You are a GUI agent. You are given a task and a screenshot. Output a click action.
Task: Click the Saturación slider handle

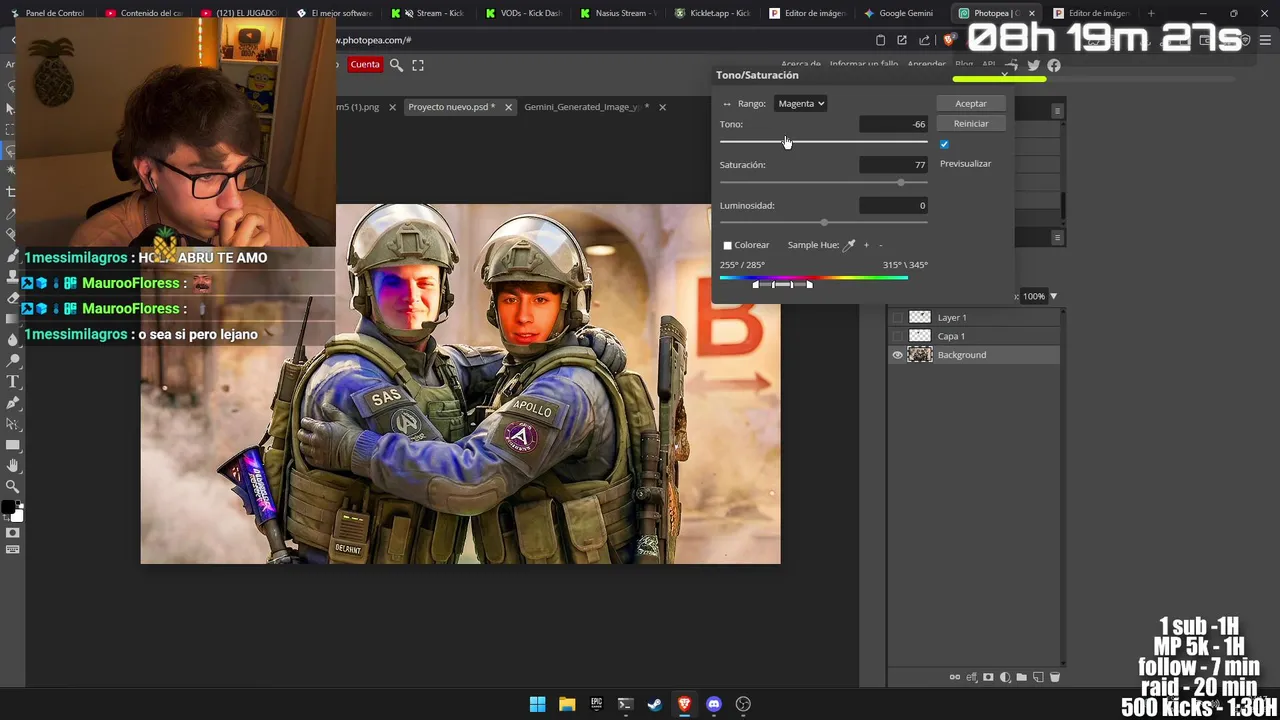point(900,182)
